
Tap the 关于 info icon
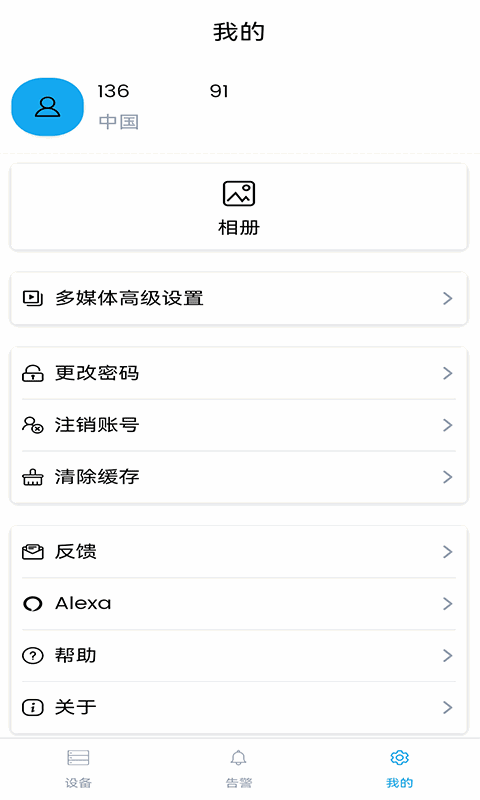[x=33, y=708]
